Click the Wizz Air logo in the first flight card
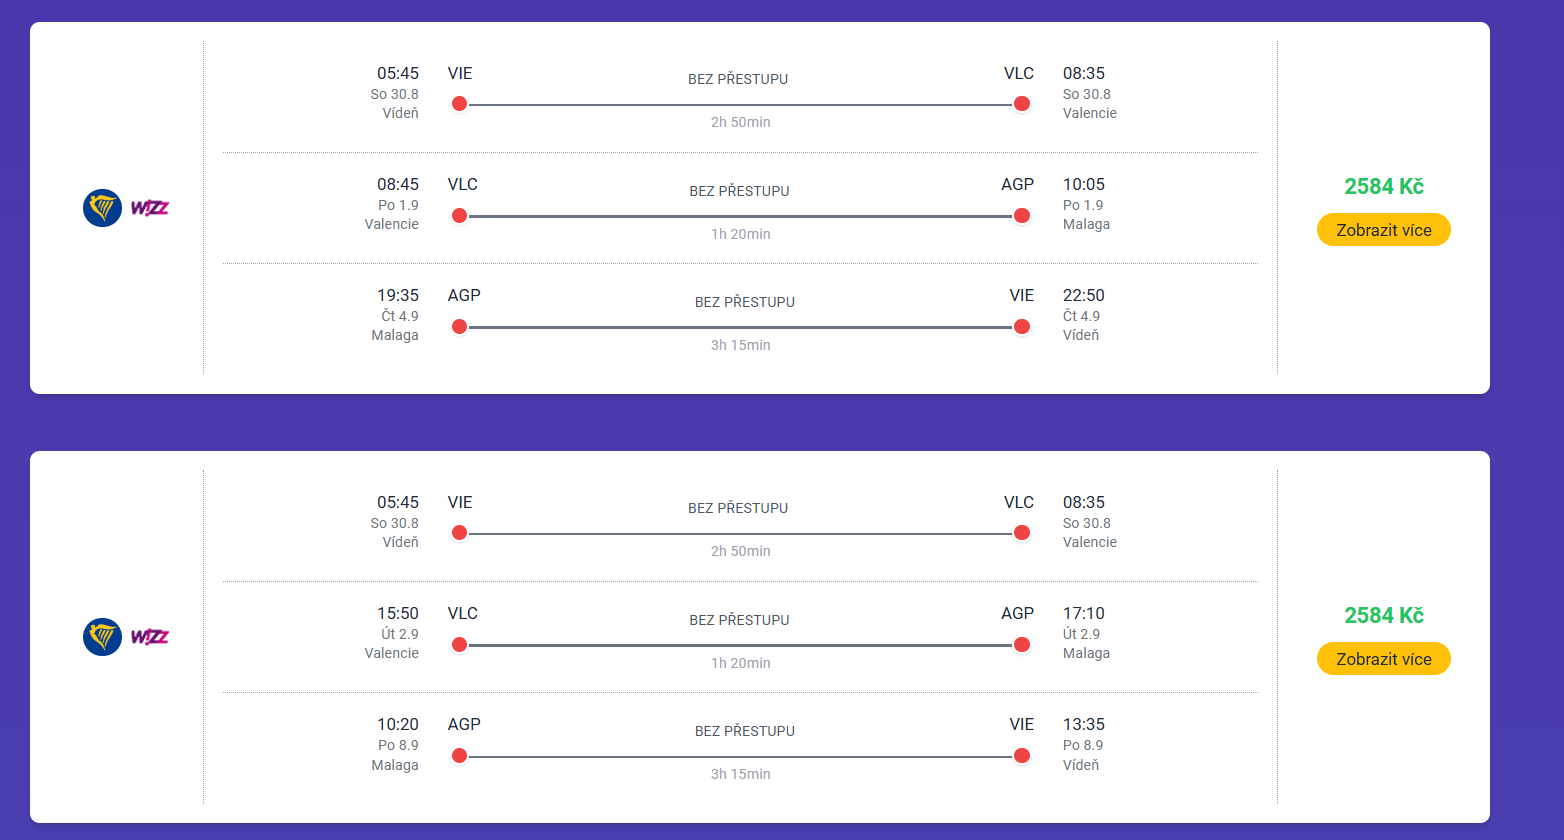 click(150, 208)
